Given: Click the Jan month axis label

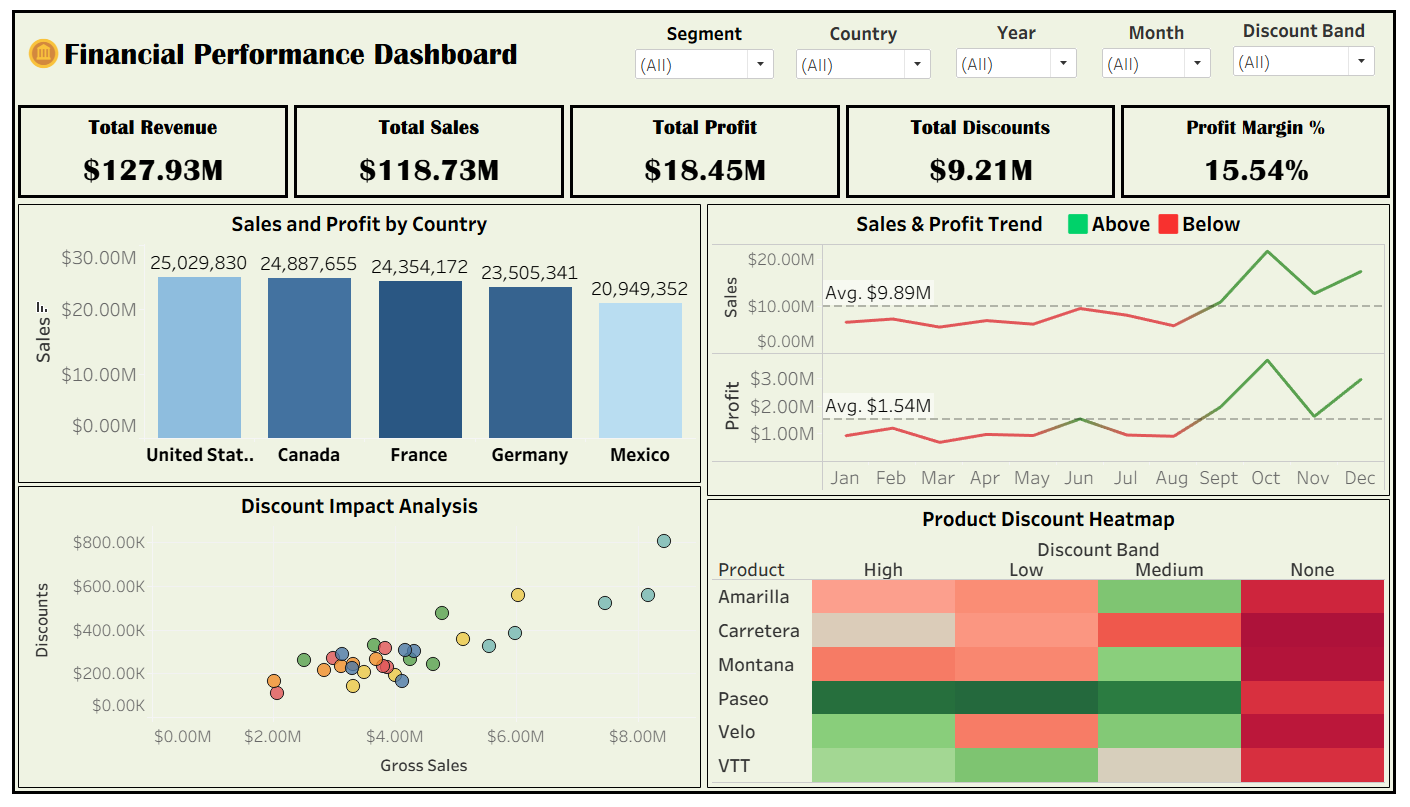Looking at the screenshot, I should click(x=844, y=478).
